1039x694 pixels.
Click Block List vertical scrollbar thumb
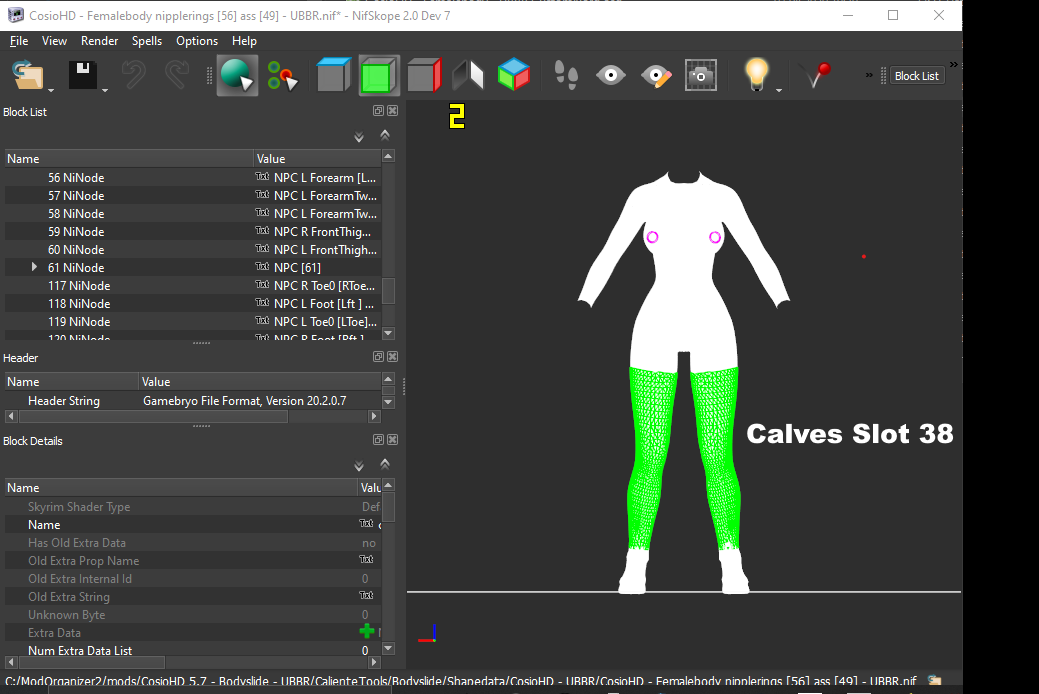[x=389, y=290]
